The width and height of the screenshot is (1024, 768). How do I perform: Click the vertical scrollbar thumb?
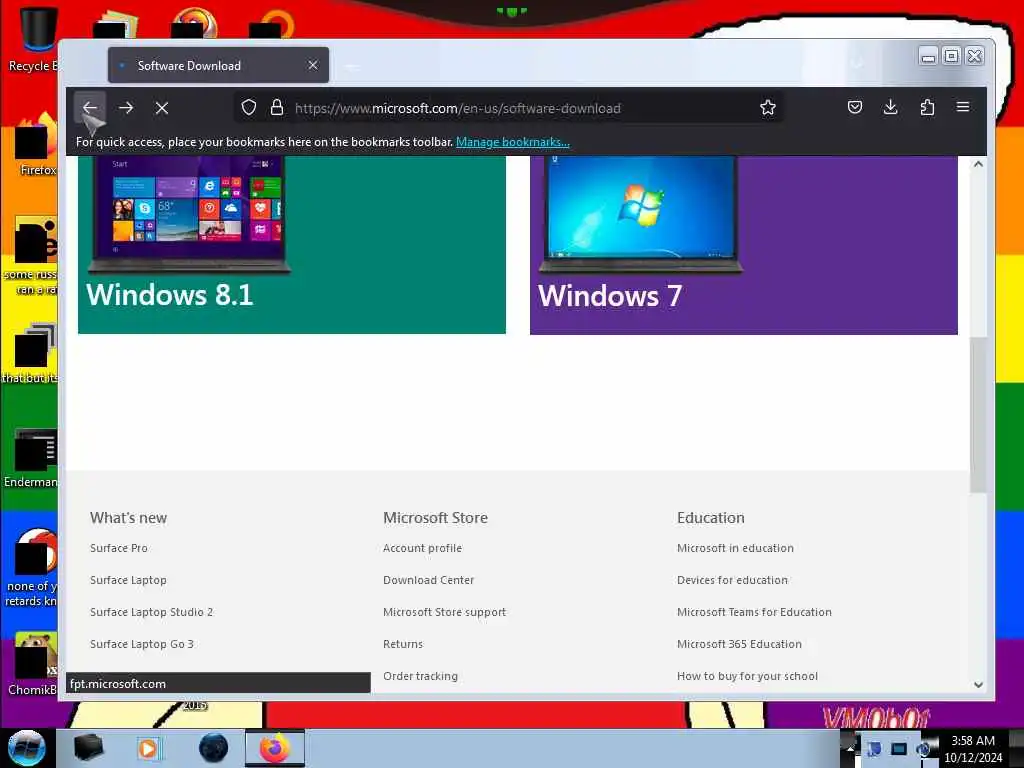click(978, 415)
